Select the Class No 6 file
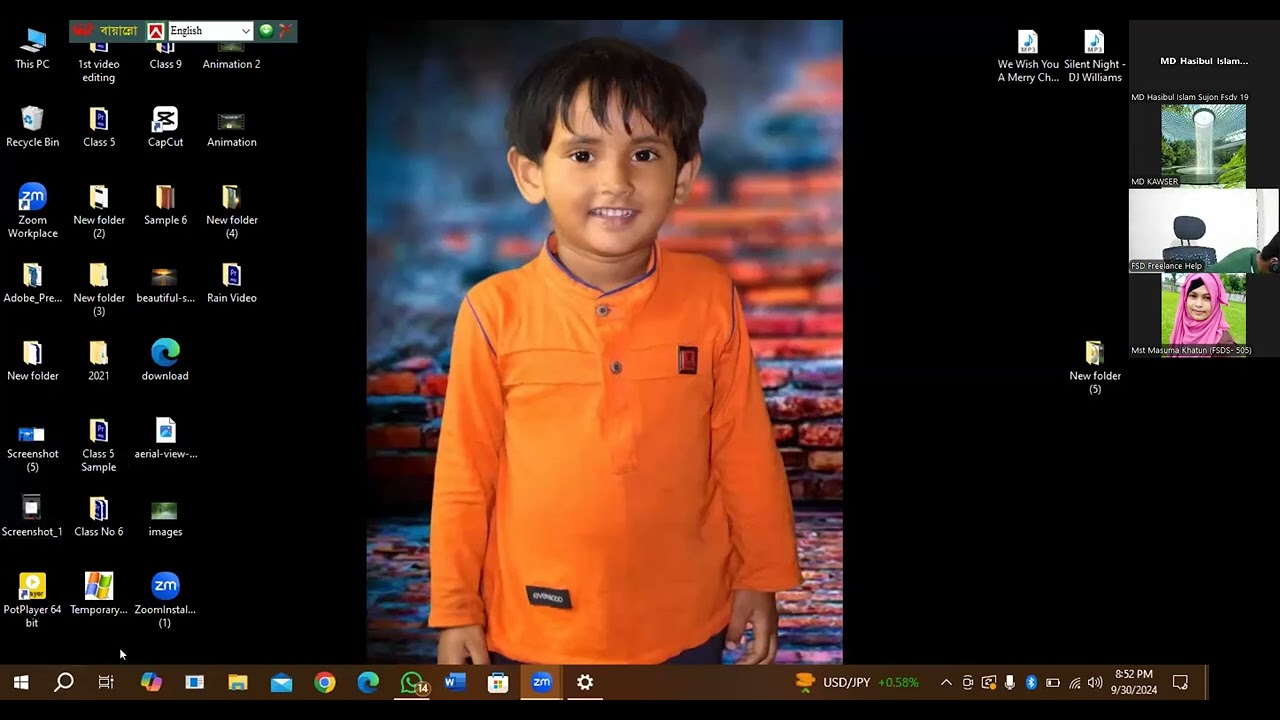 [98, 517]
